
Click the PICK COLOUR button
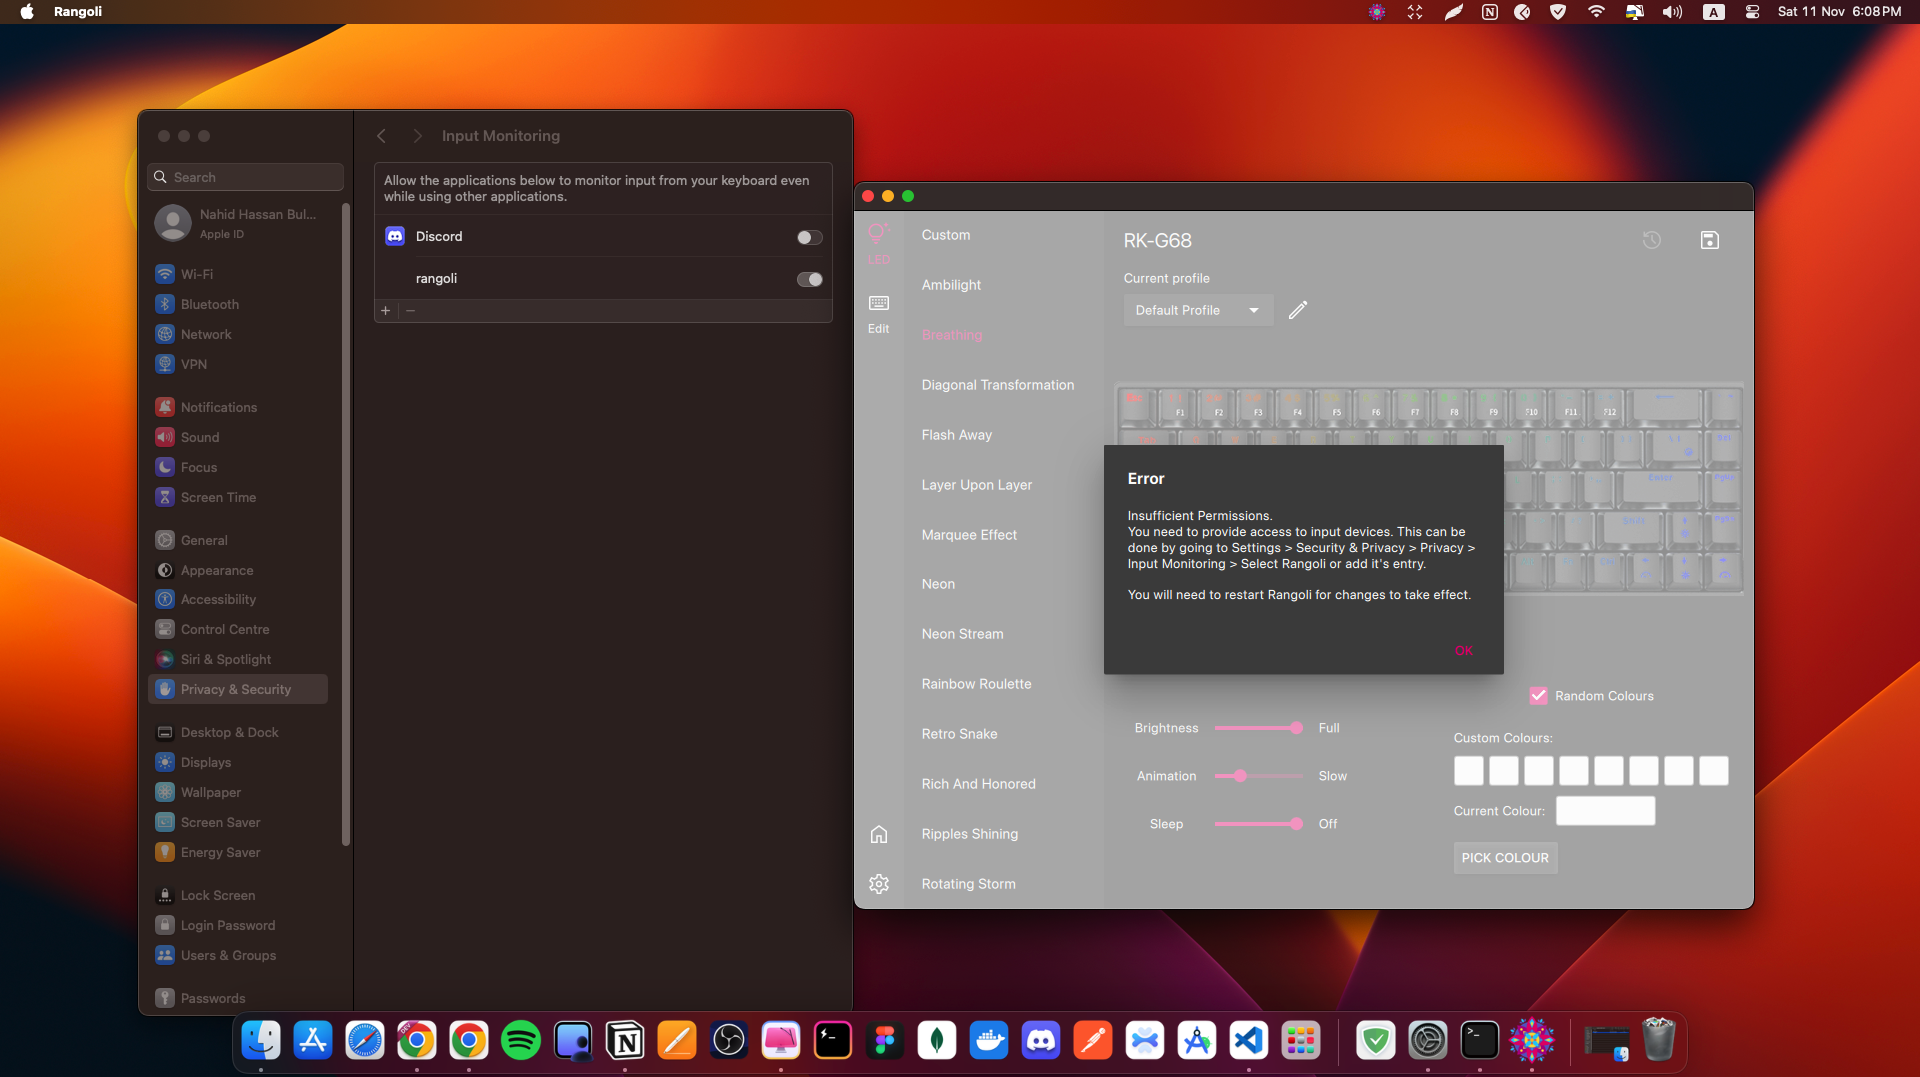pyautogui.click(x=1505, y=858)
